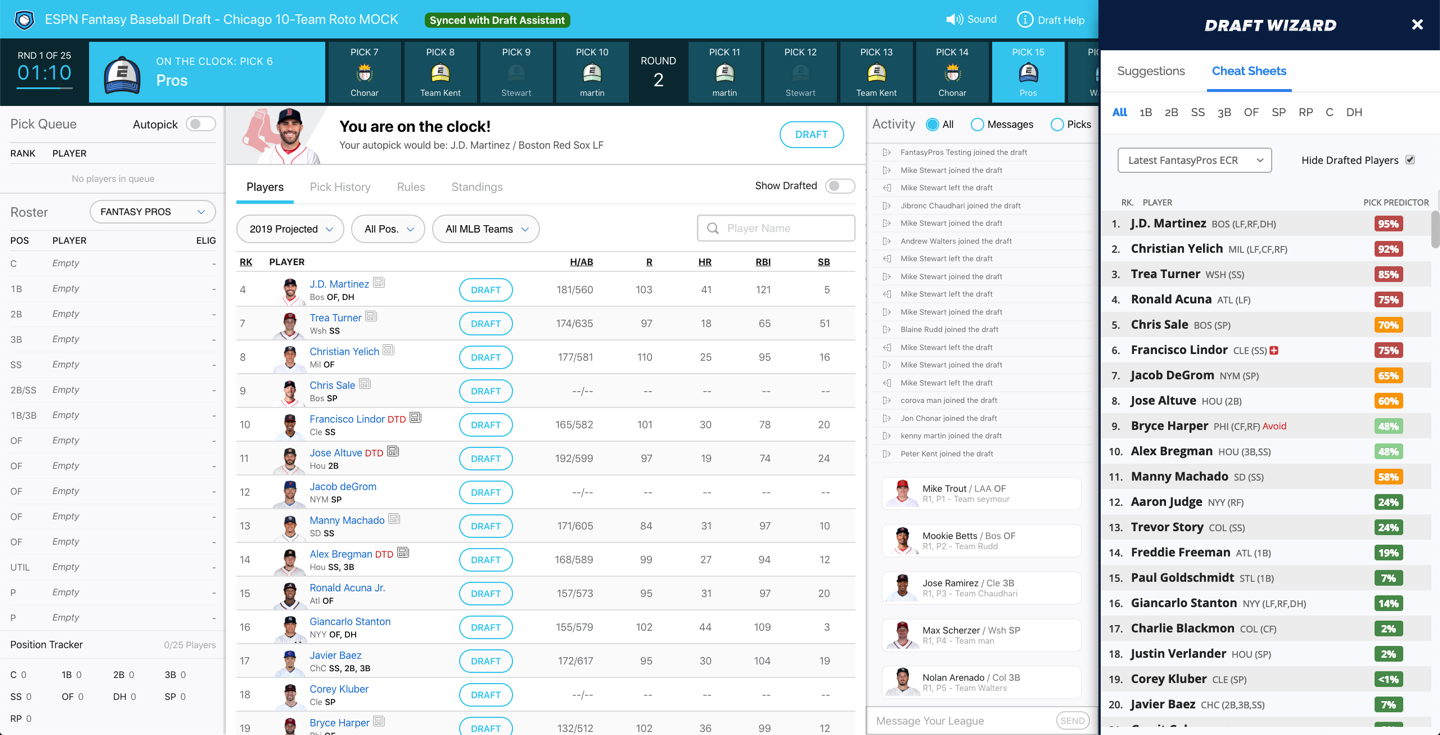The height and width of the screenshot is (735, 1440).
Task: Switch to the Pick History tab
Action: coord(340,187)
